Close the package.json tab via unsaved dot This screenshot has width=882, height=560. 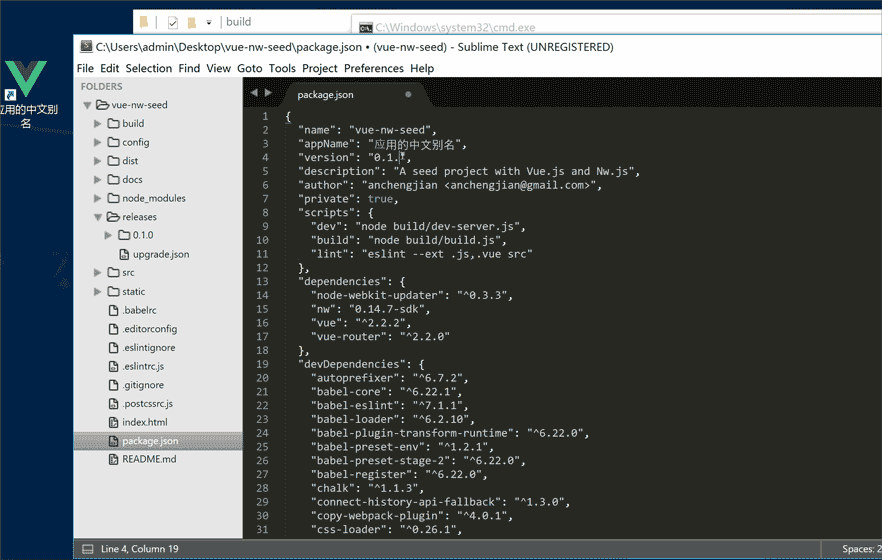(408, 94)
